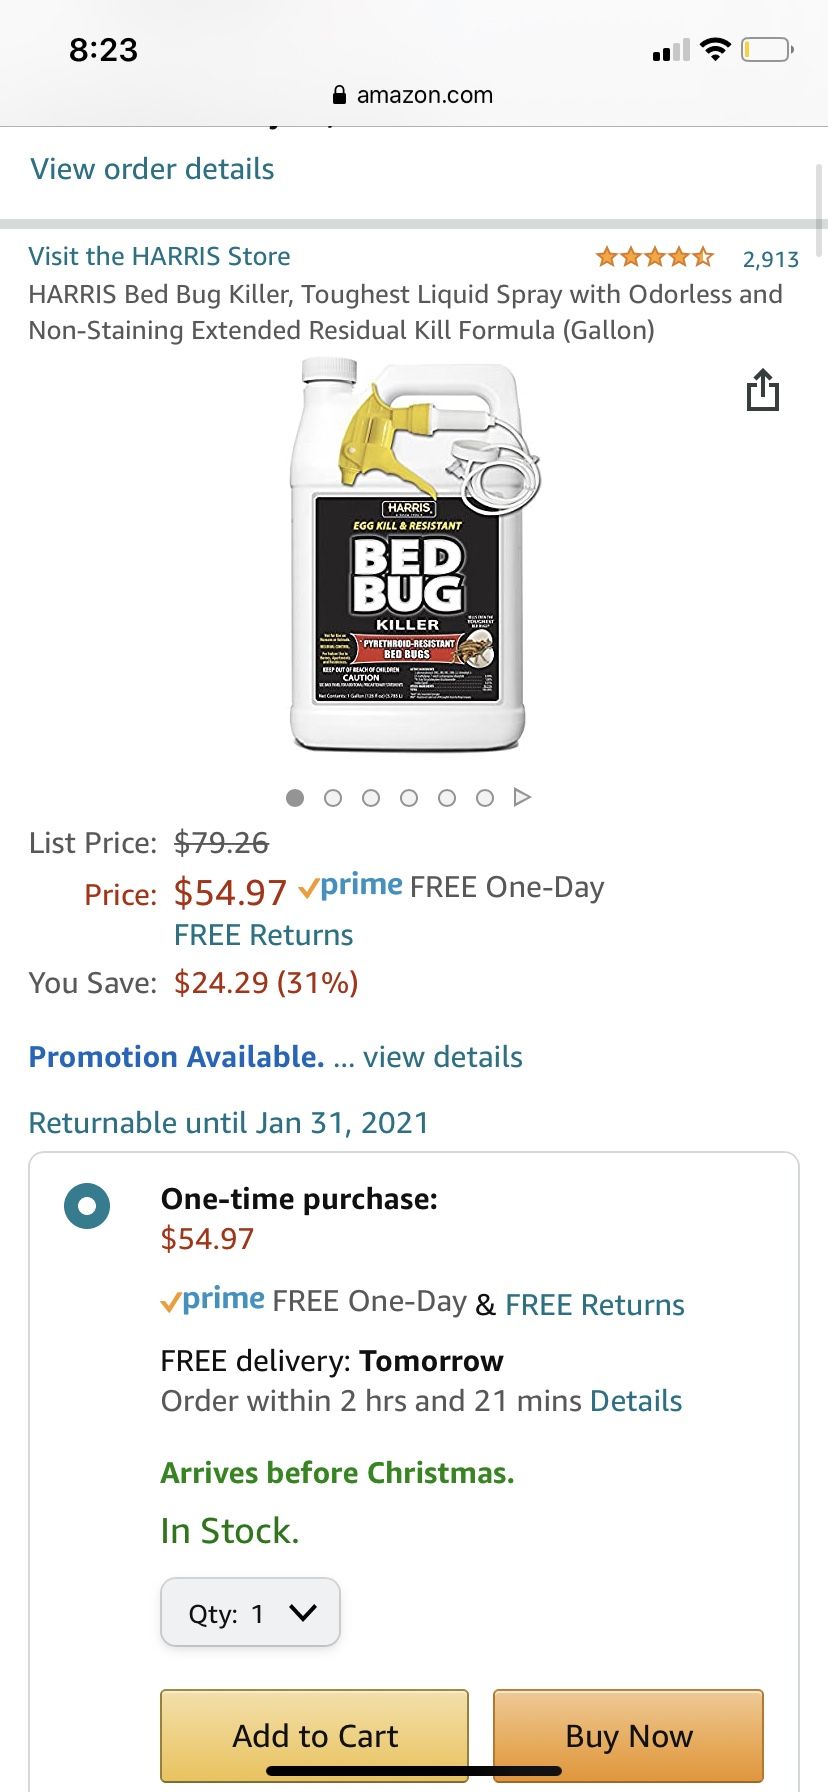
Task: Tap the Wi-Fi icon in status bar
Action: coord(715,49)
